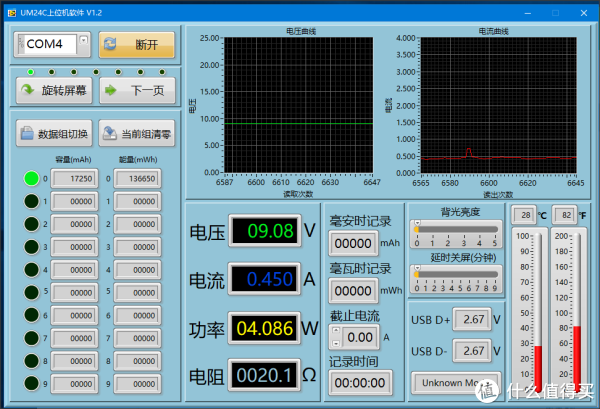
Task: Click the app icon in title bar
Action: pyautogui.click(x=12, y=13)
